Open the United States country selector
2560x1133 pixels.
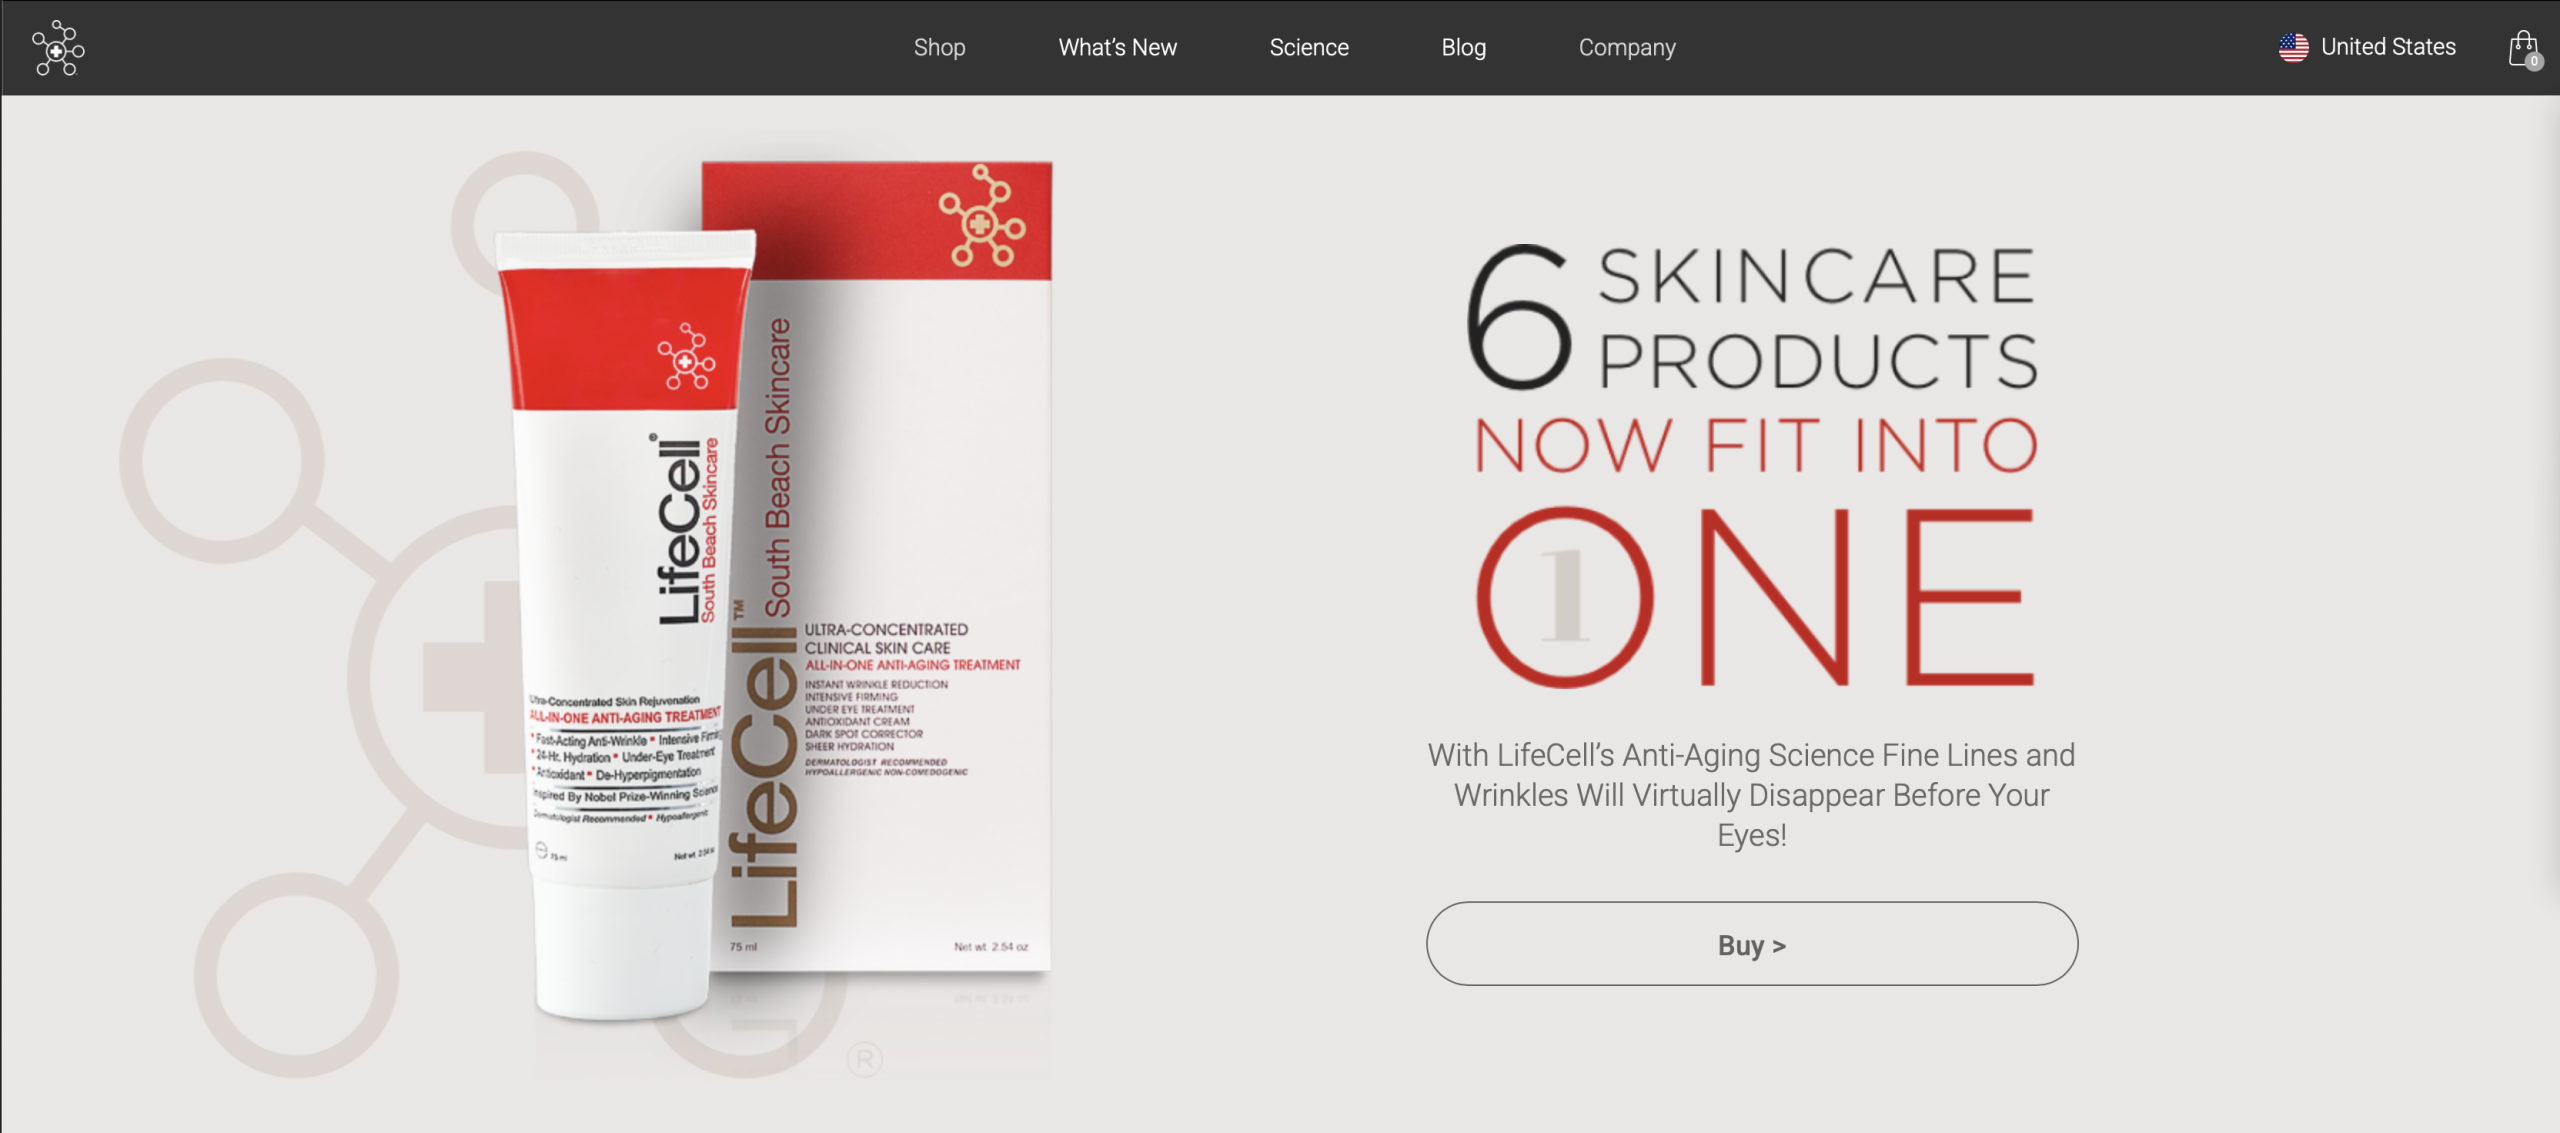pyautogui.click(x=2367, y=47)
